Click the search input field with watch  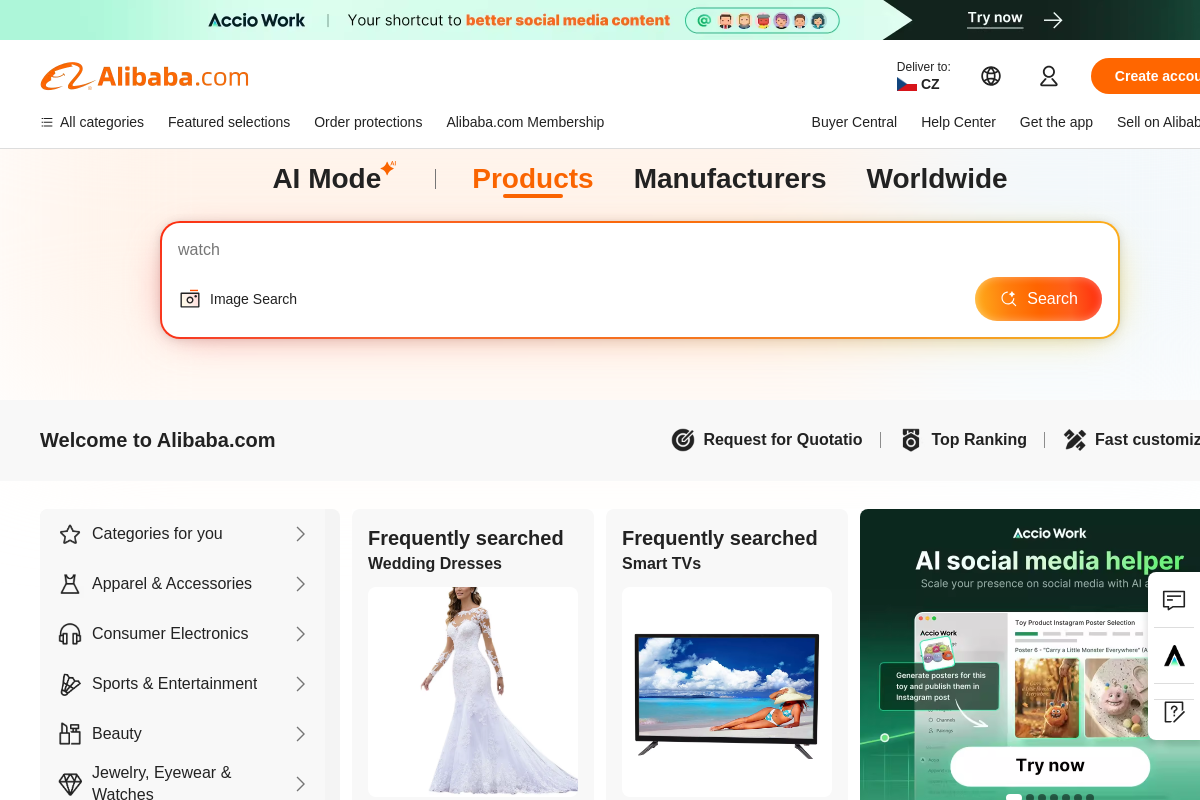click(x=640, y=250)
